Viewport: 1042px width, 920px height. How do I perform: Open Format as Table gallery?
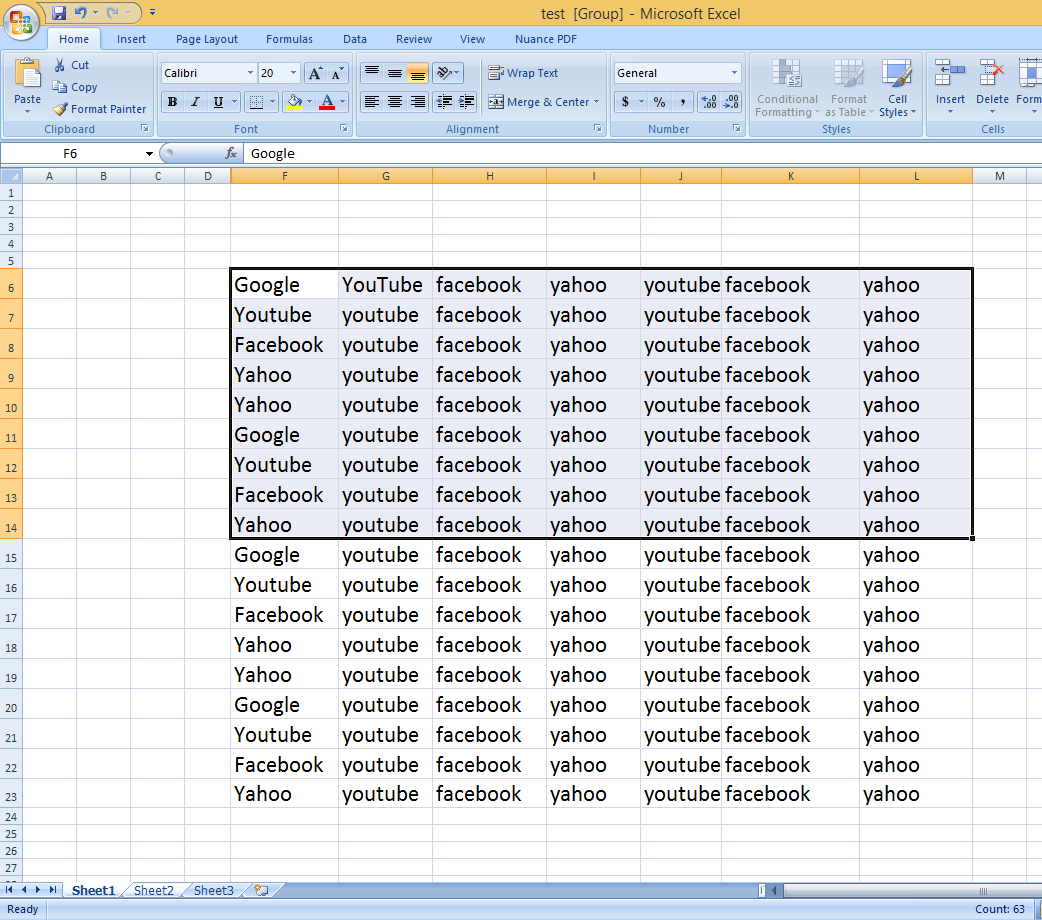point(849,88)
